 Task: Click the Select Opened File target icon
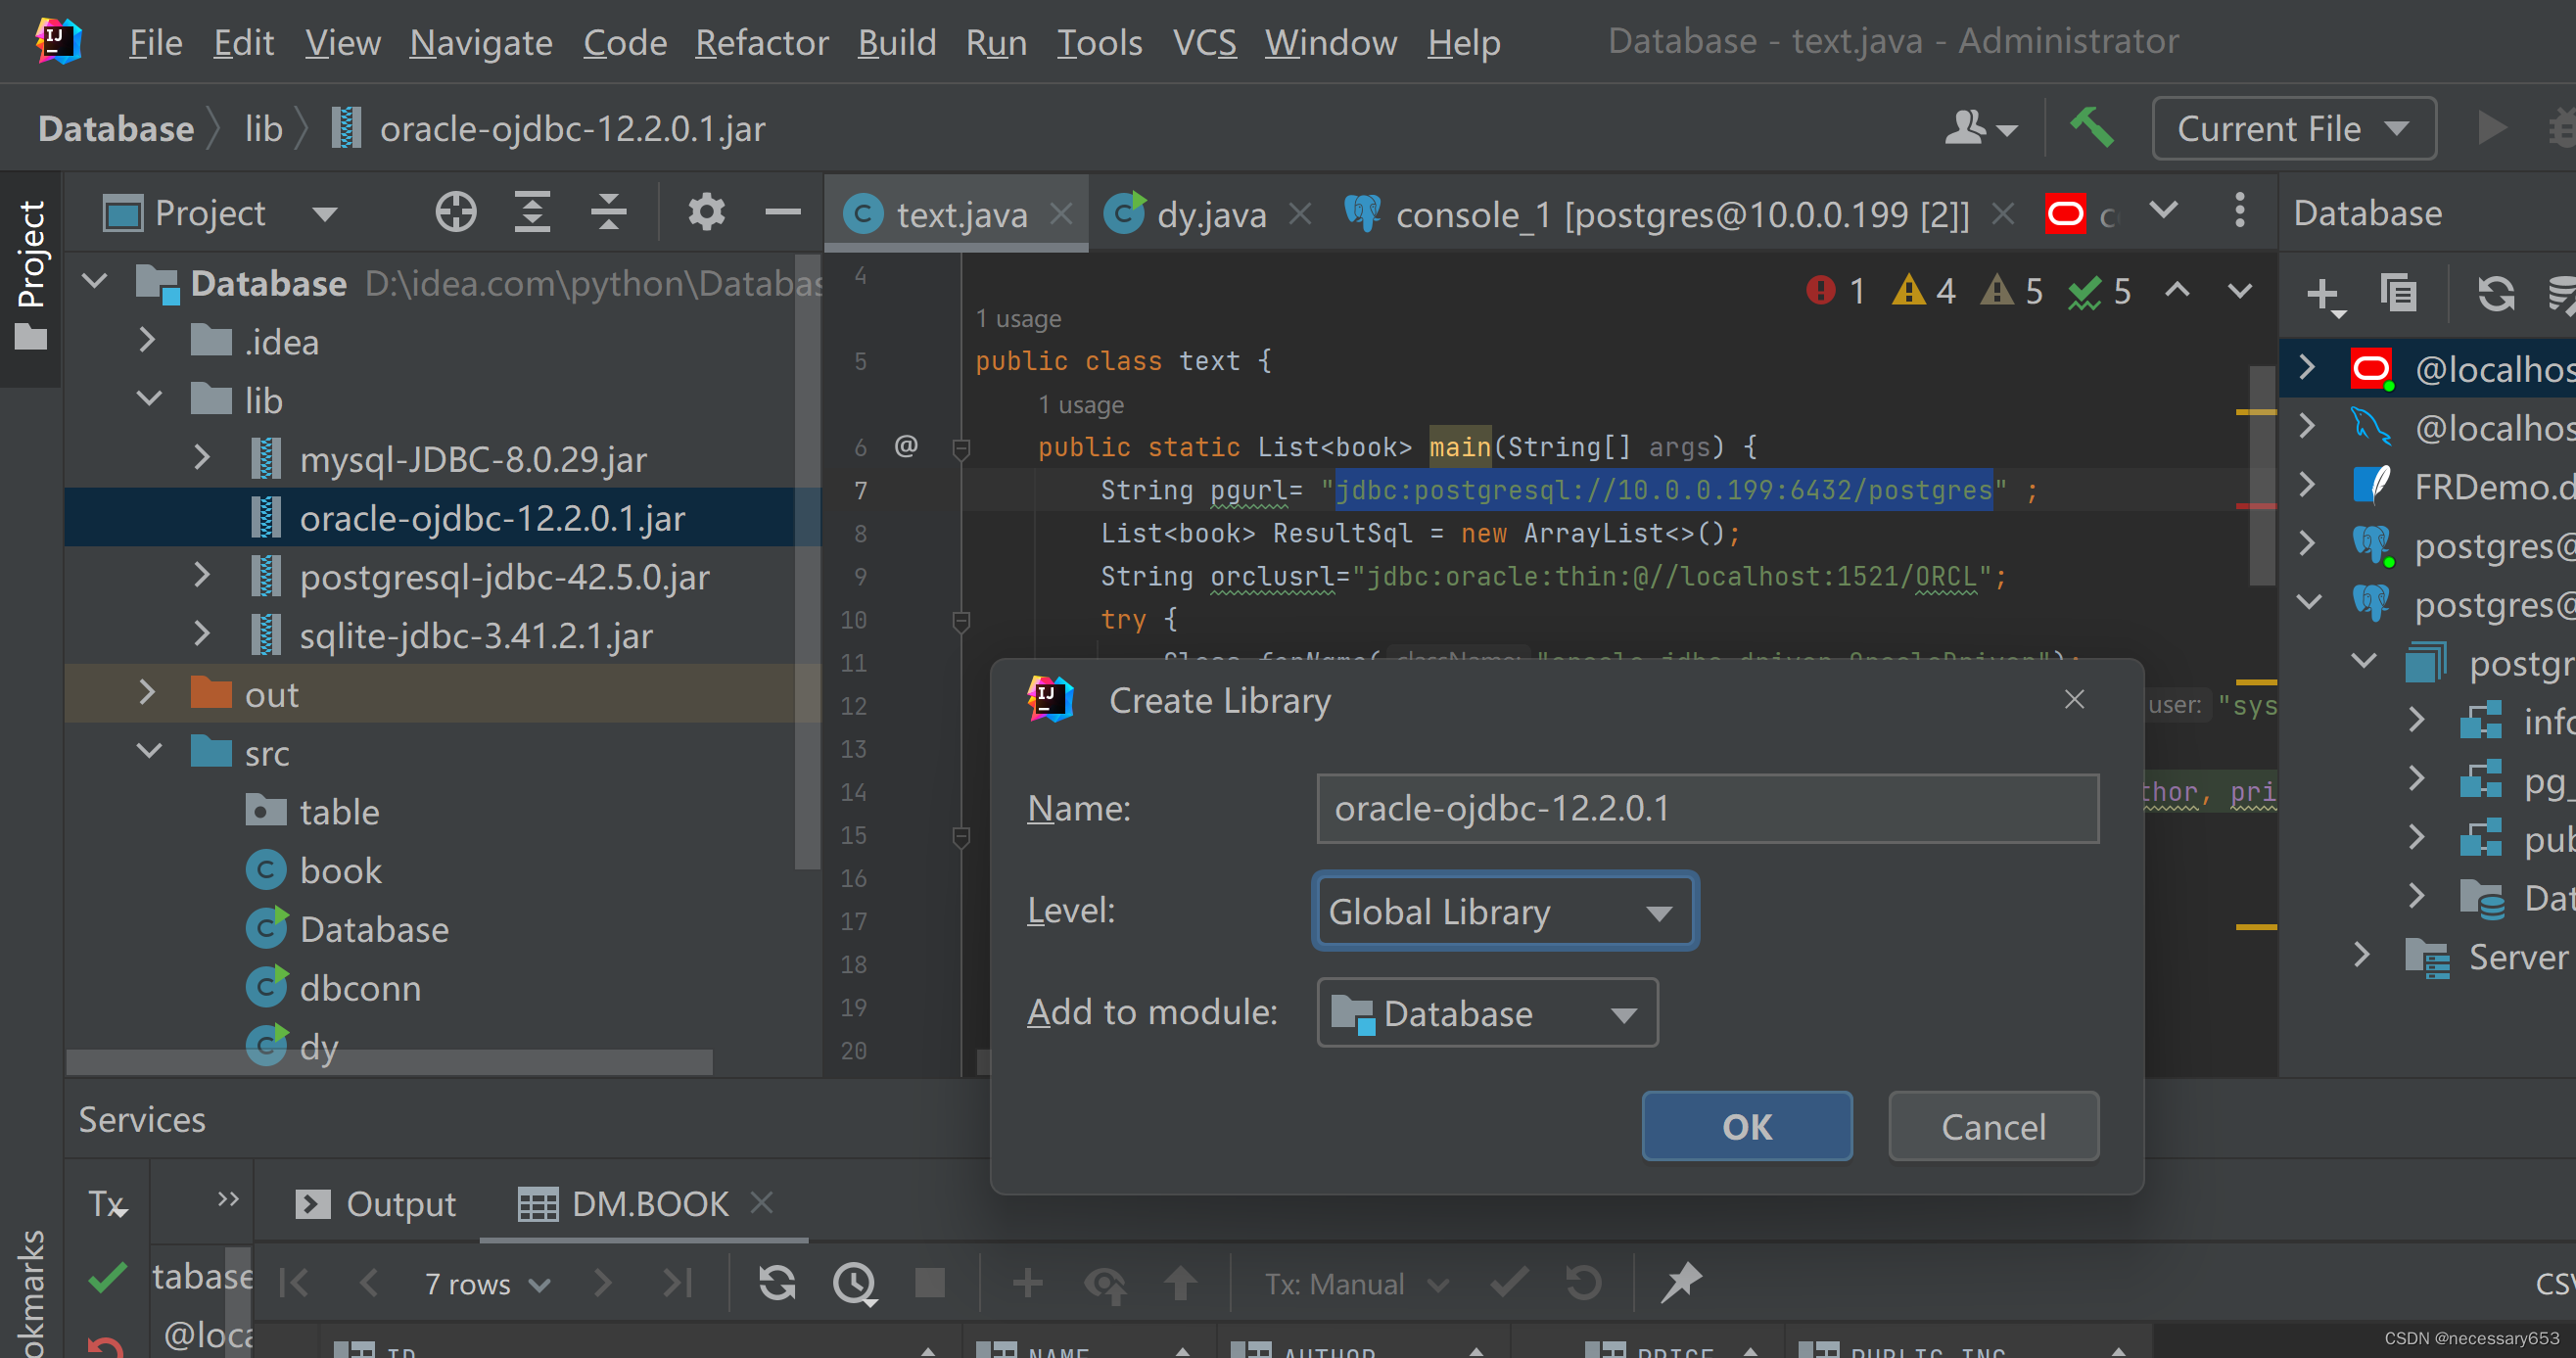point(456,212)
